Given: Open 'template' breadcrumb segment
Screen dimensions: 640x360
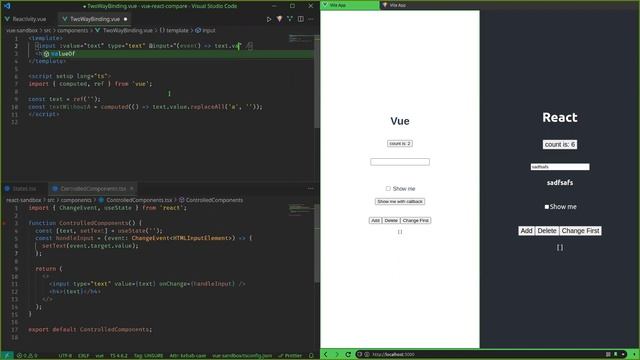Looking at the screenshot, I should coord(174,30).
